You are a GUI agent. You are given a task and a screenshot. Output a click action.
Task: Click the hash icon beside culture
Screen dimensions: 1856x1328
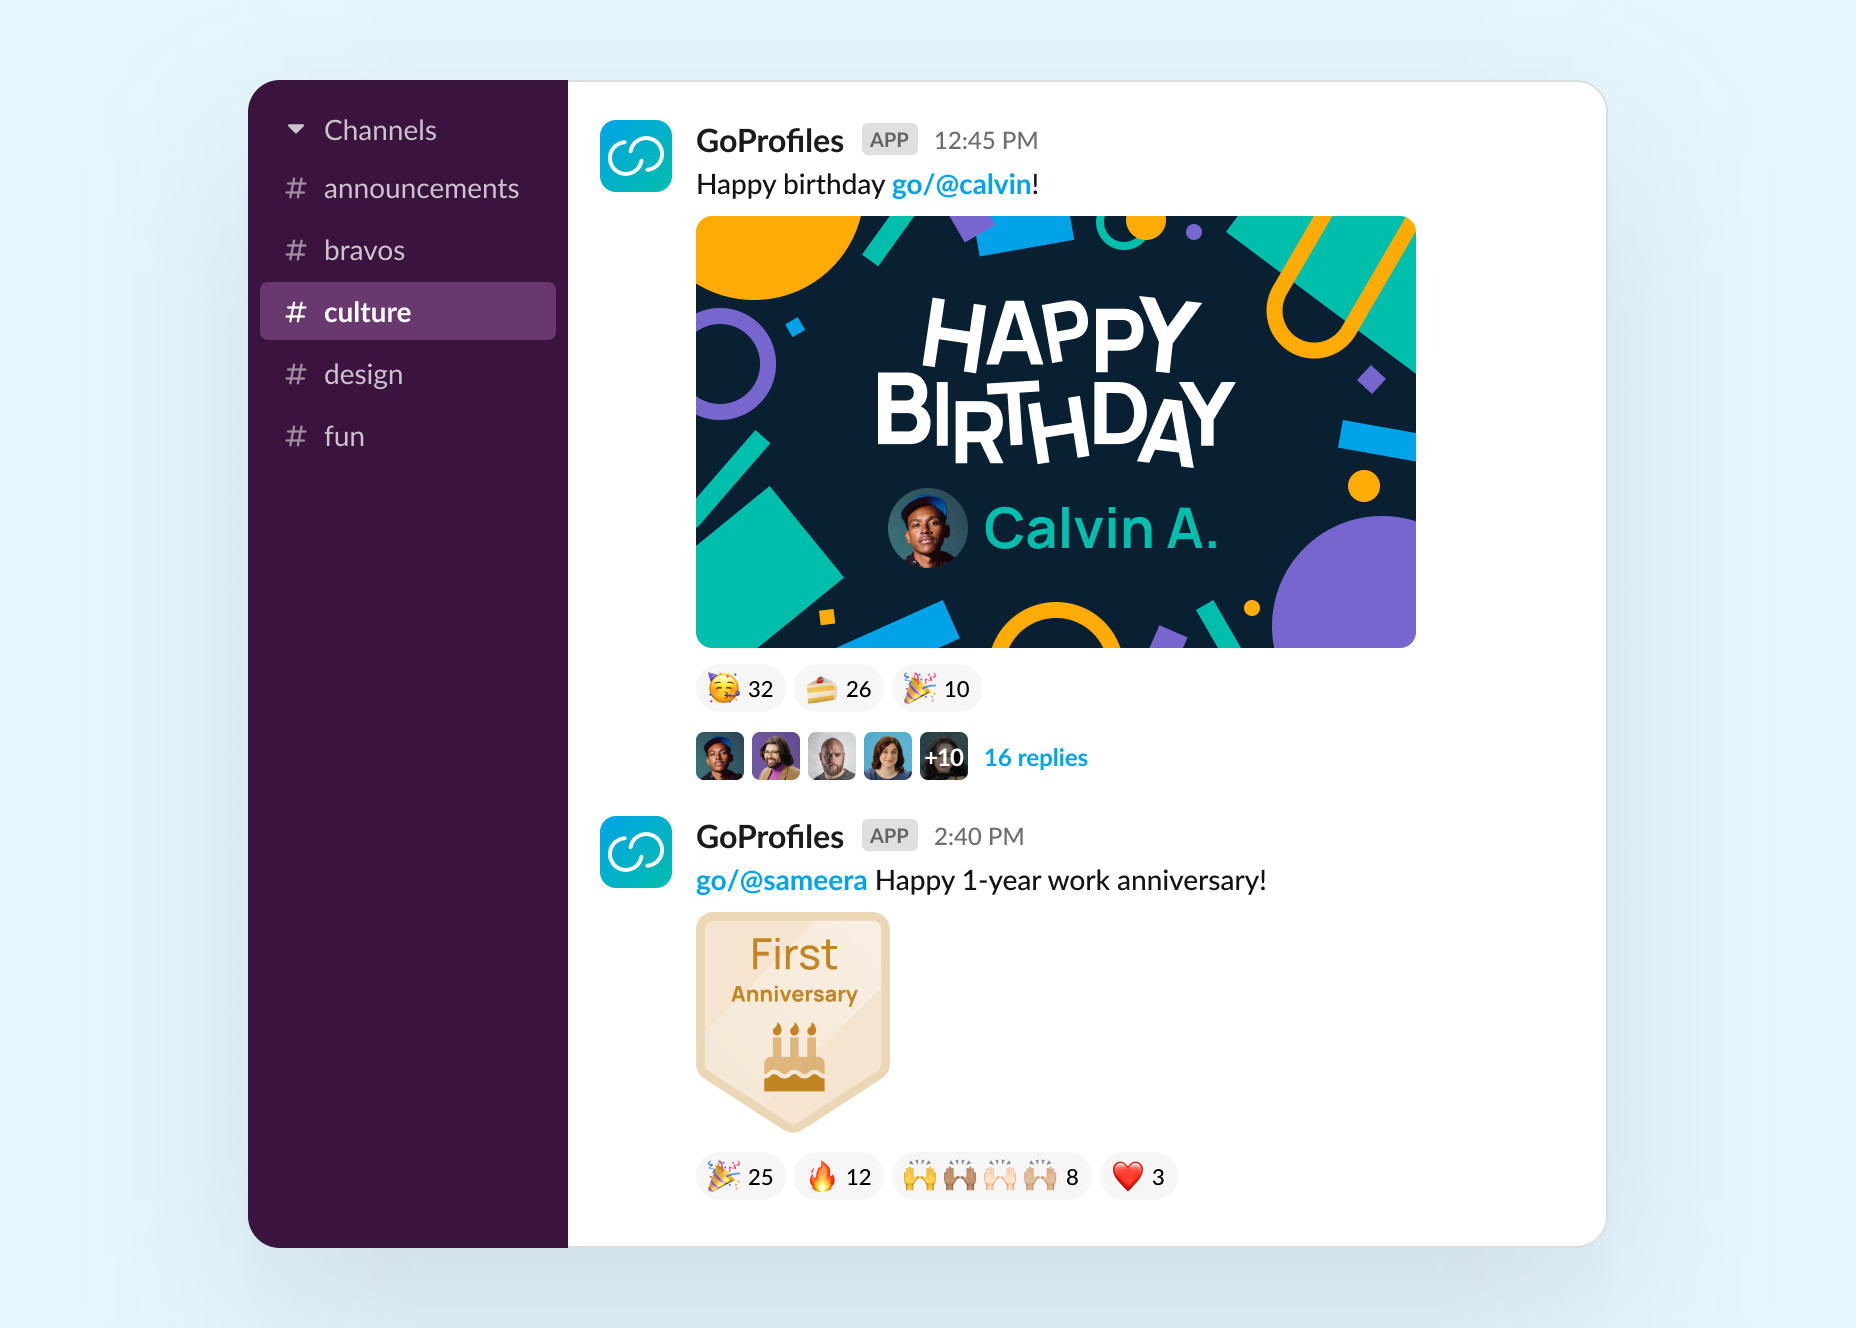[295, 312]
